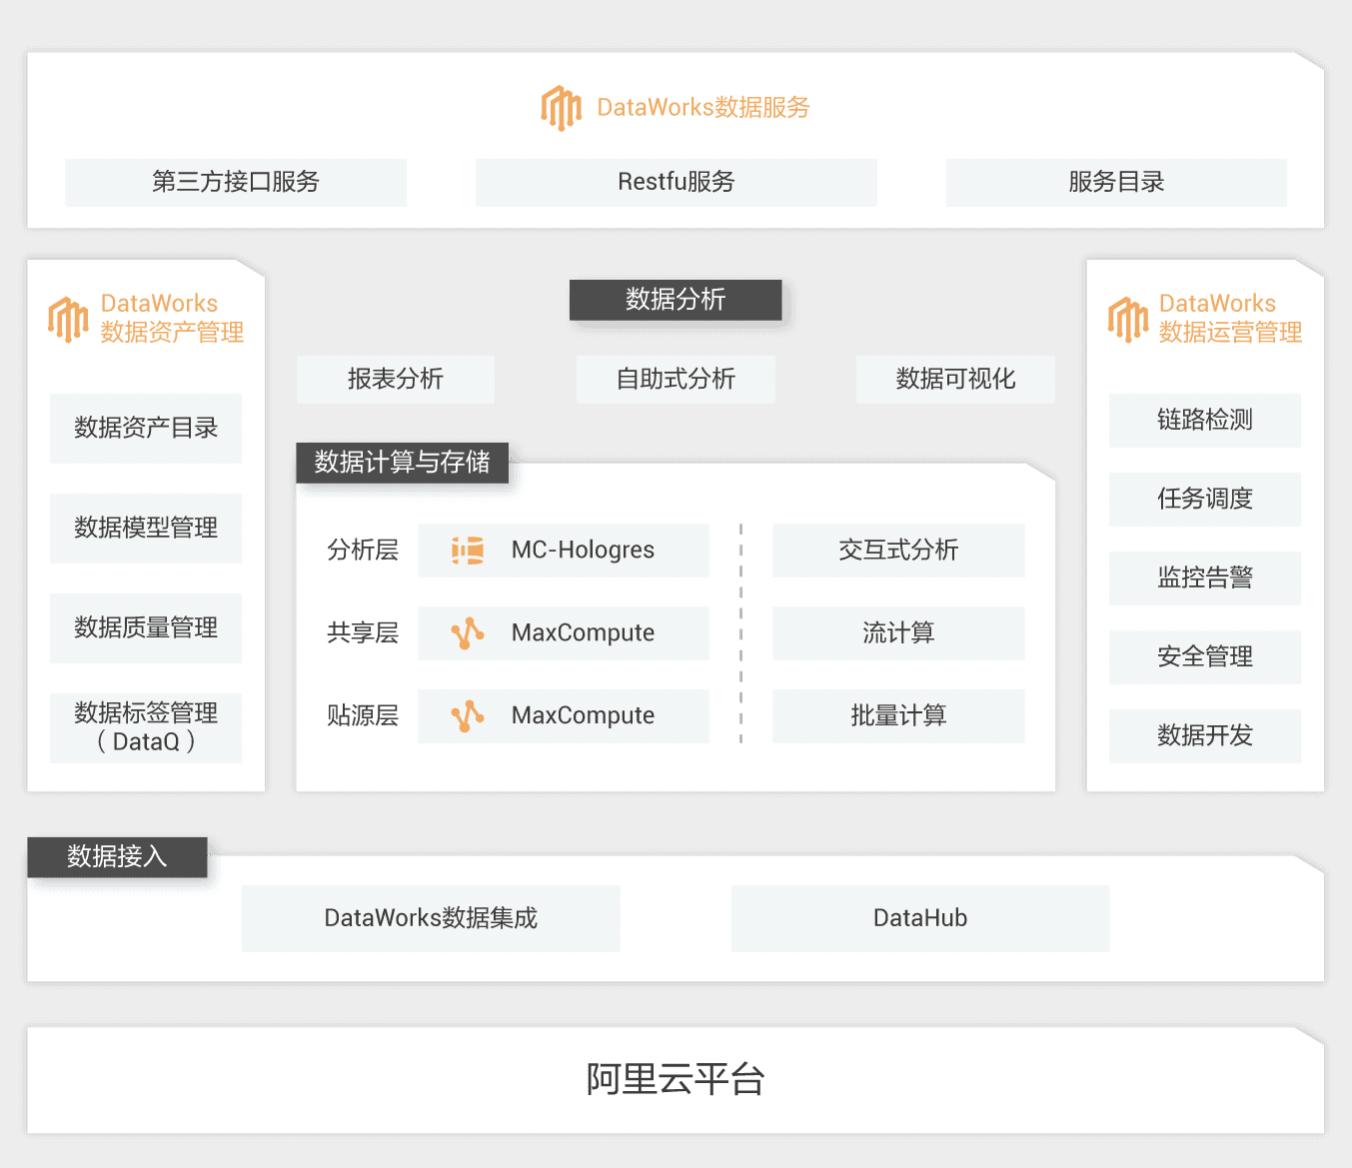Choose 安全管理 in operations panel
This screenshot has width=1352, height=1168.
[x=1205, y=657]
